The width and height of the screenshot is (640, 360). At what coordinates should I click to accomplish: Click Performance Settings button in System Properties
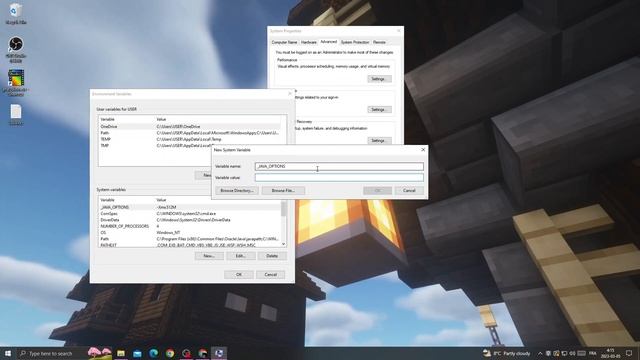[379, 79]
